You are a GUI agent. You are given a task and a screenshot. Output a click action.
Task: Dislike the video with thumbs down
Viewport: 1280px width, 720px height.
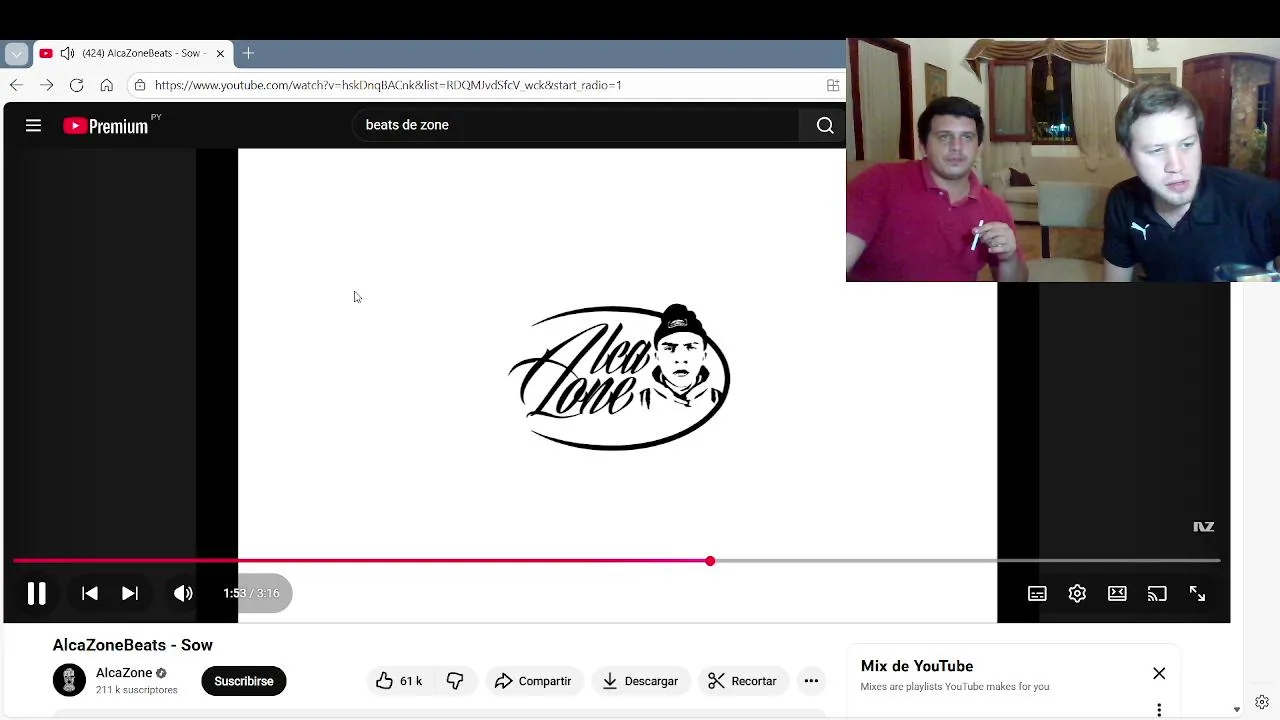coord(455,681)
